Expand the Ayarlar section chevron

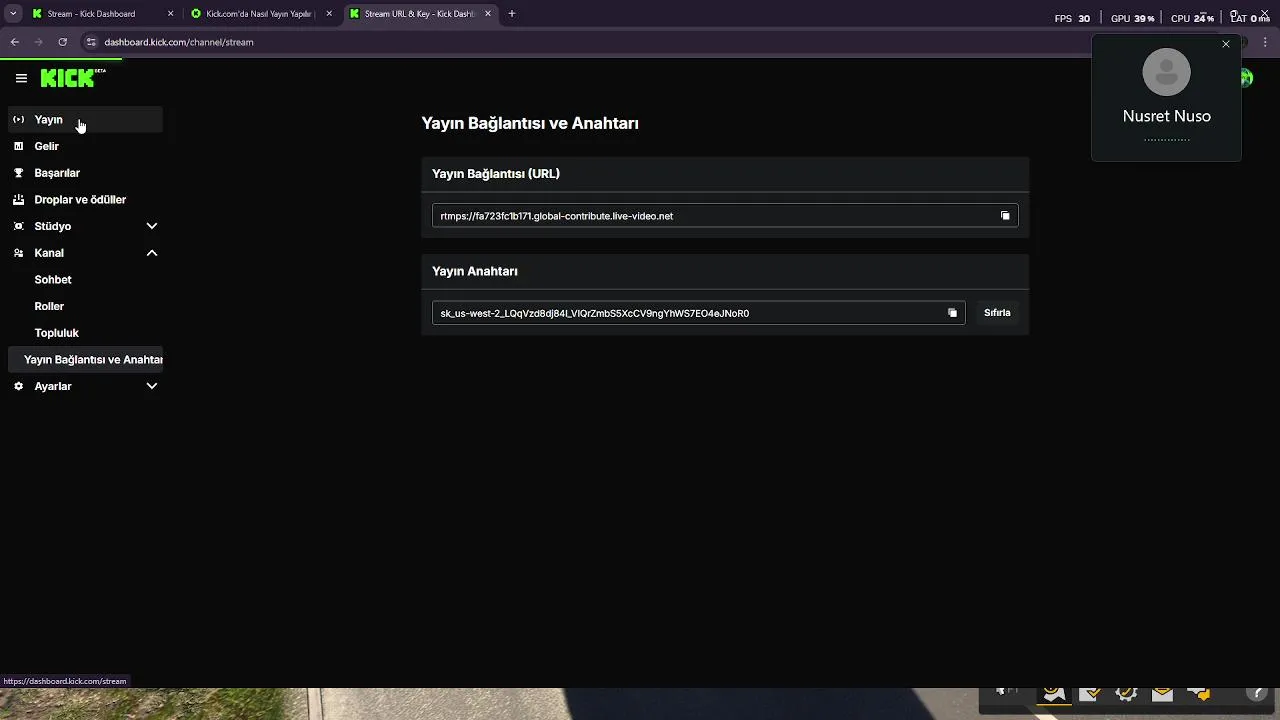152,386
